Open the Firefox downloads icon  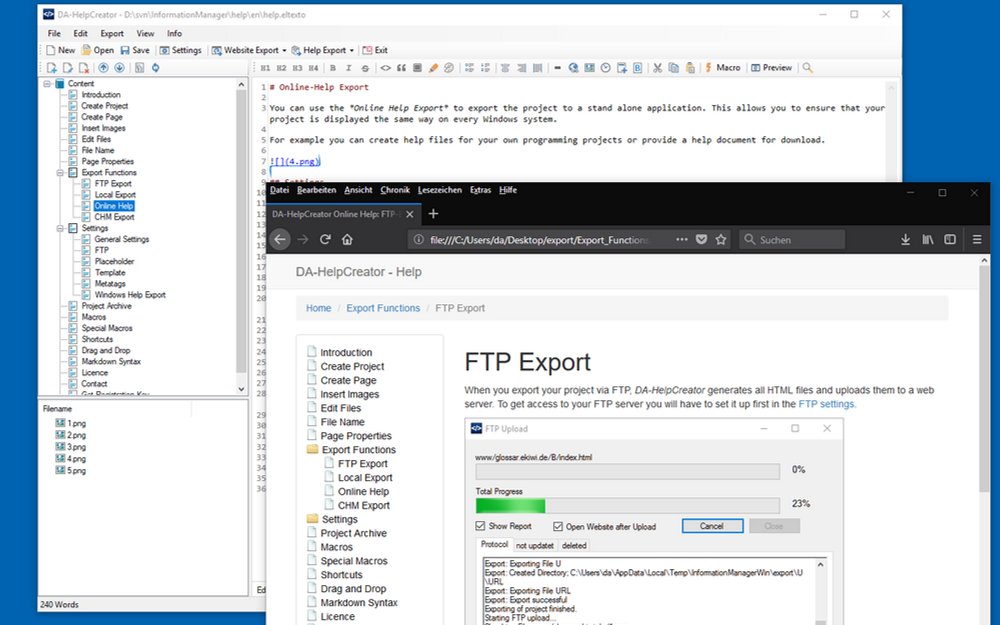point(905,240)
